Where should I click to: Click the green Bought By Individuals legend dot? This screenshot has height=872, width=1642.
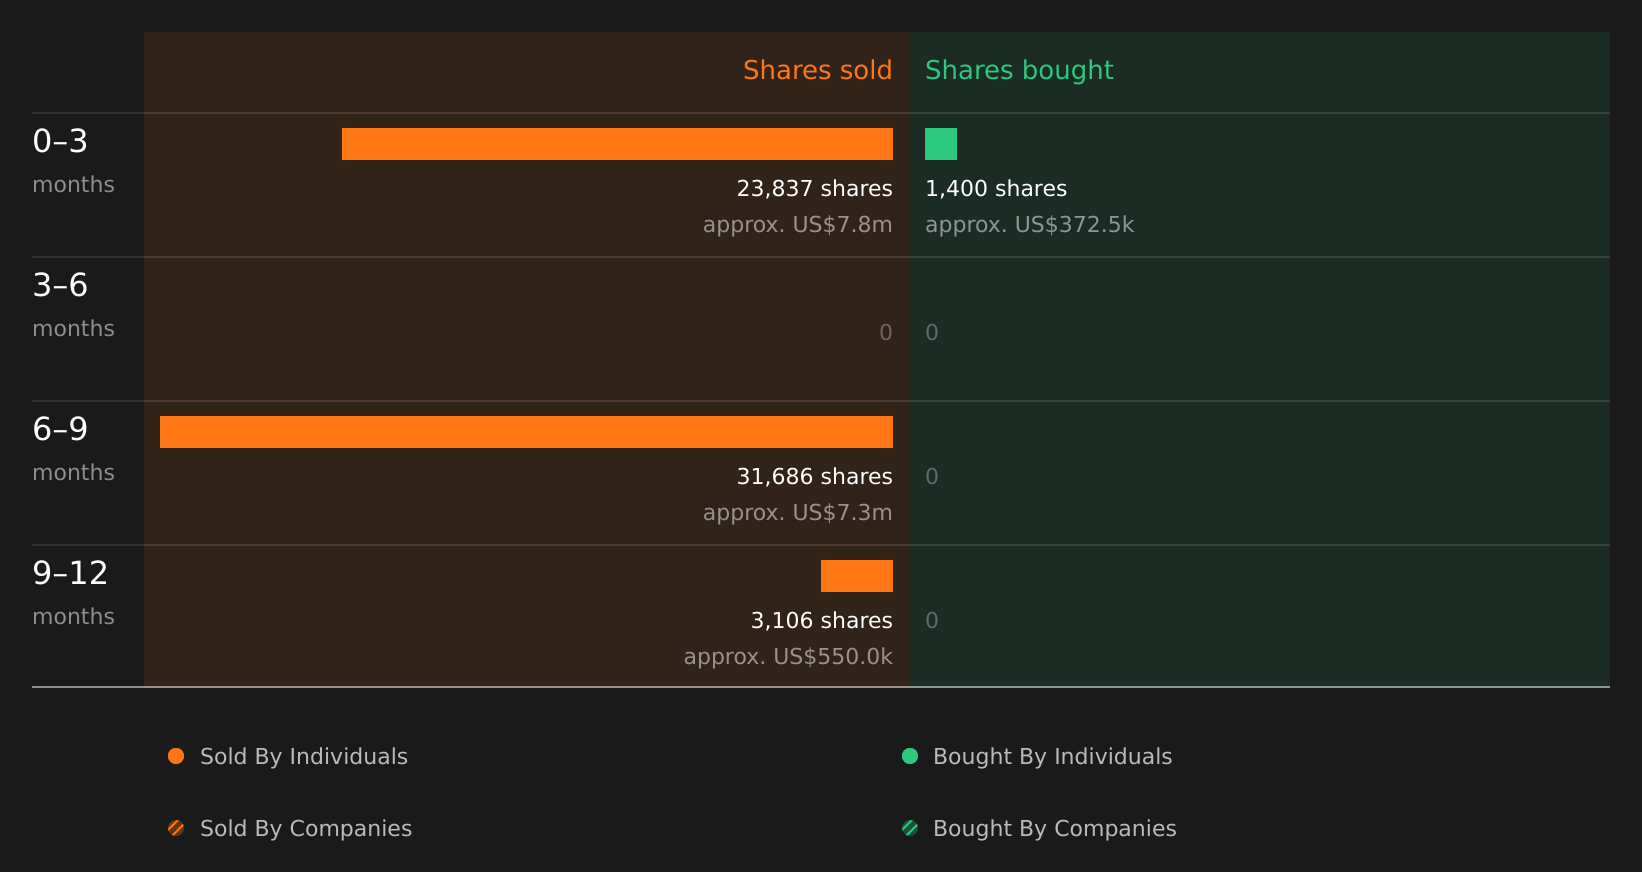point(910,756)
